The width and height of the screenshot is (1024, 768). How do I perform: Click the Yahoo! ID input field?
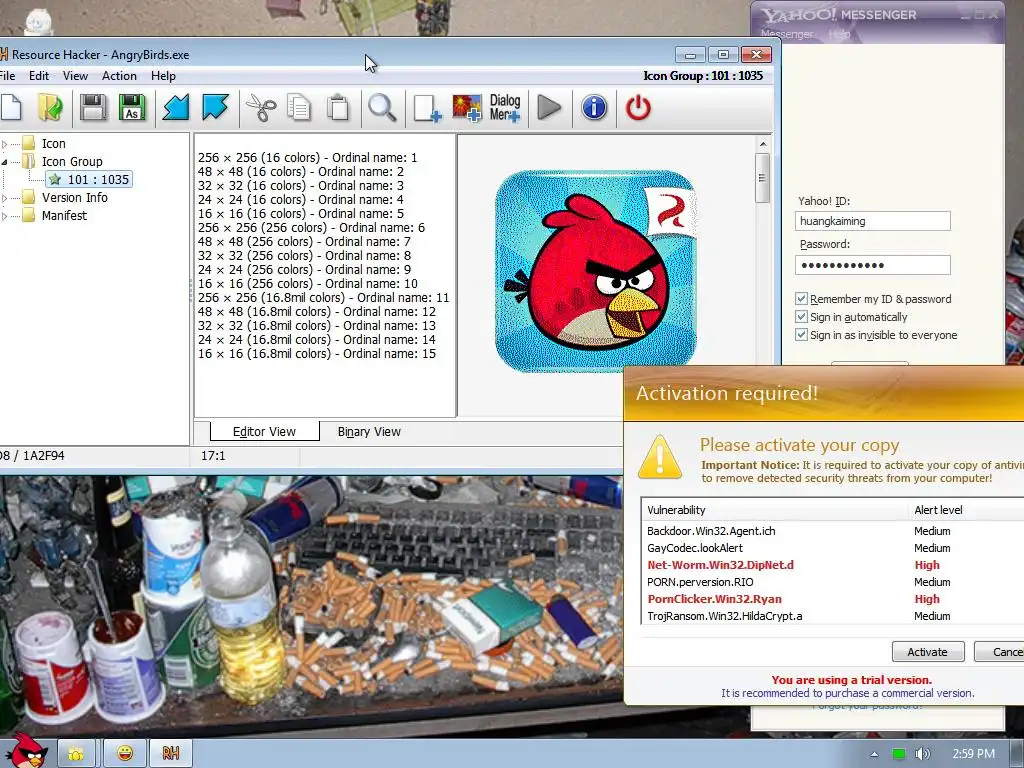(x=872, y=221)
